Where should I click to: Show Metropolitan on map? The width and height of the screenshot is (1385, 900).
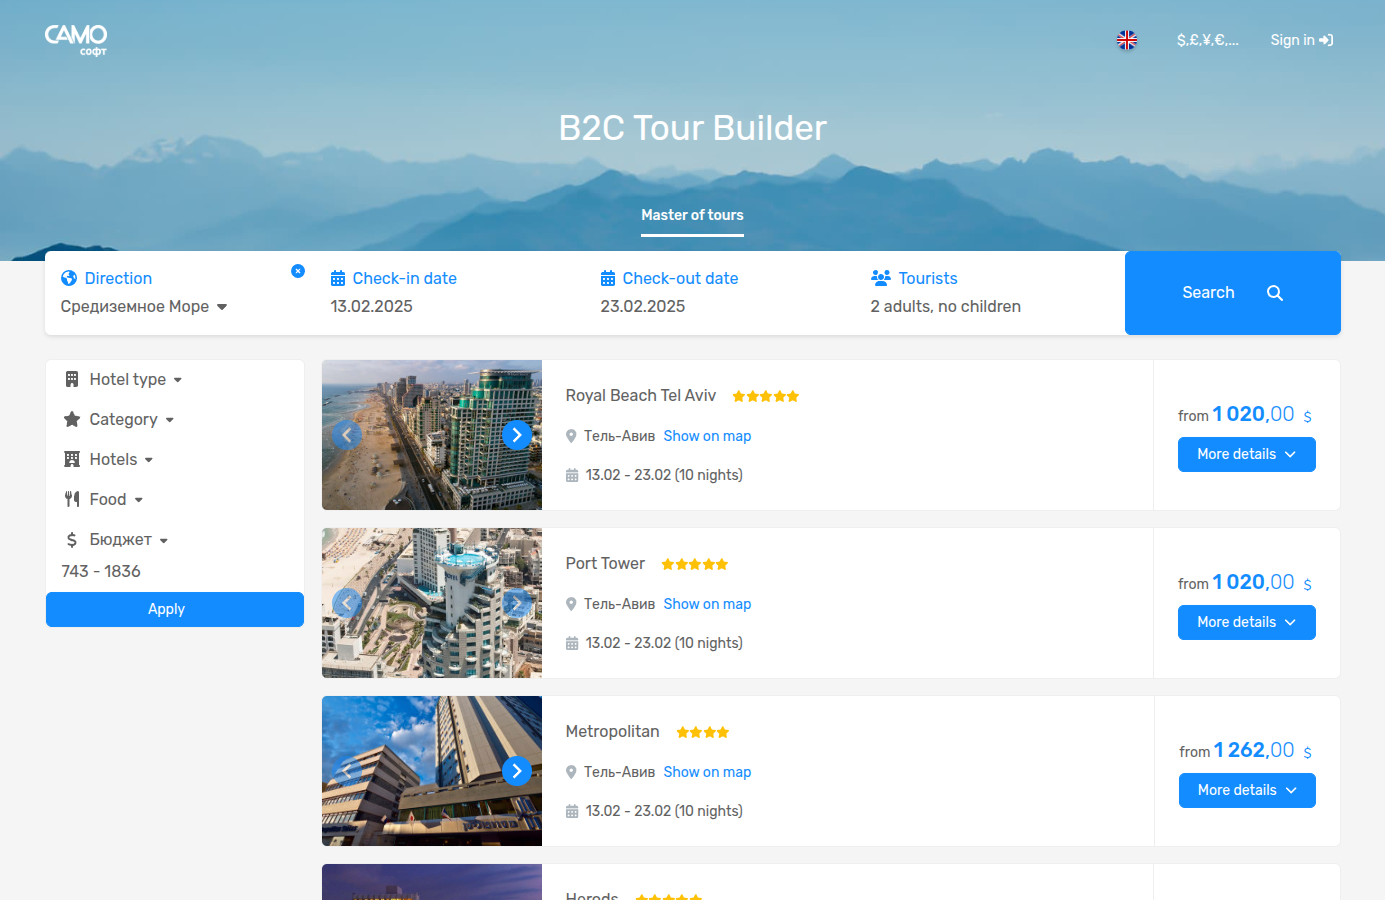[x=707, y=772]
